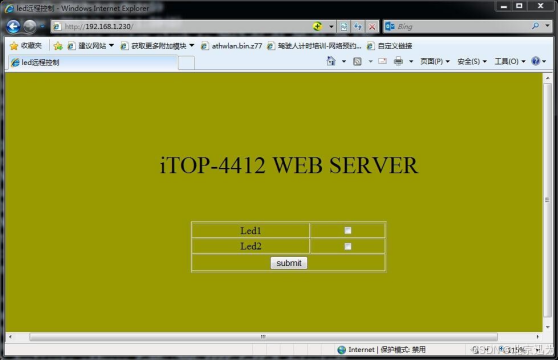Click the Help question mark icon
Viewport: 559px width, 361px height.
535,61
